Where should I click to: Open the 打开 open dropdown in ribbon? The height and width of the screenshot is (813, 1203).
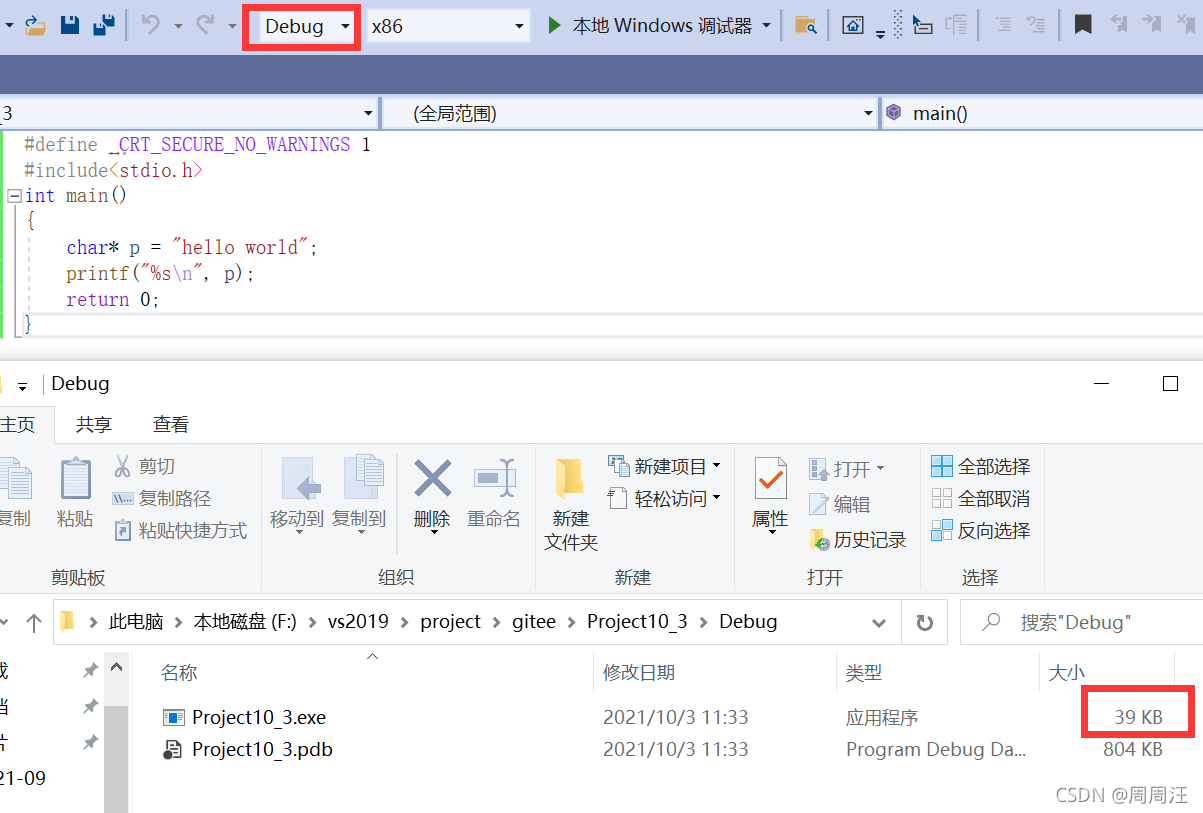tap(847, 468)
